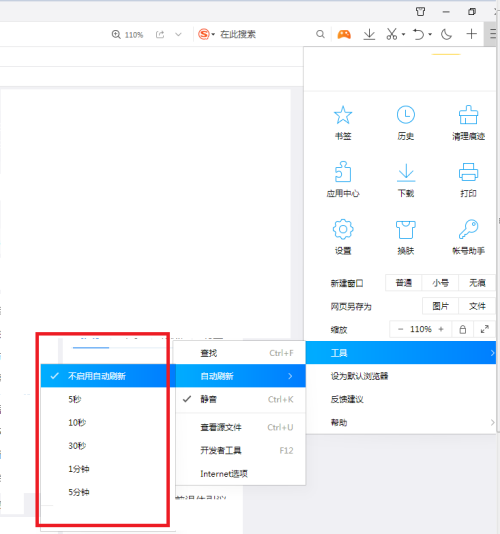Choose View Source (查看源文件) menu item
This screenshot has width=500, height=534.
(x=240, y=427)
